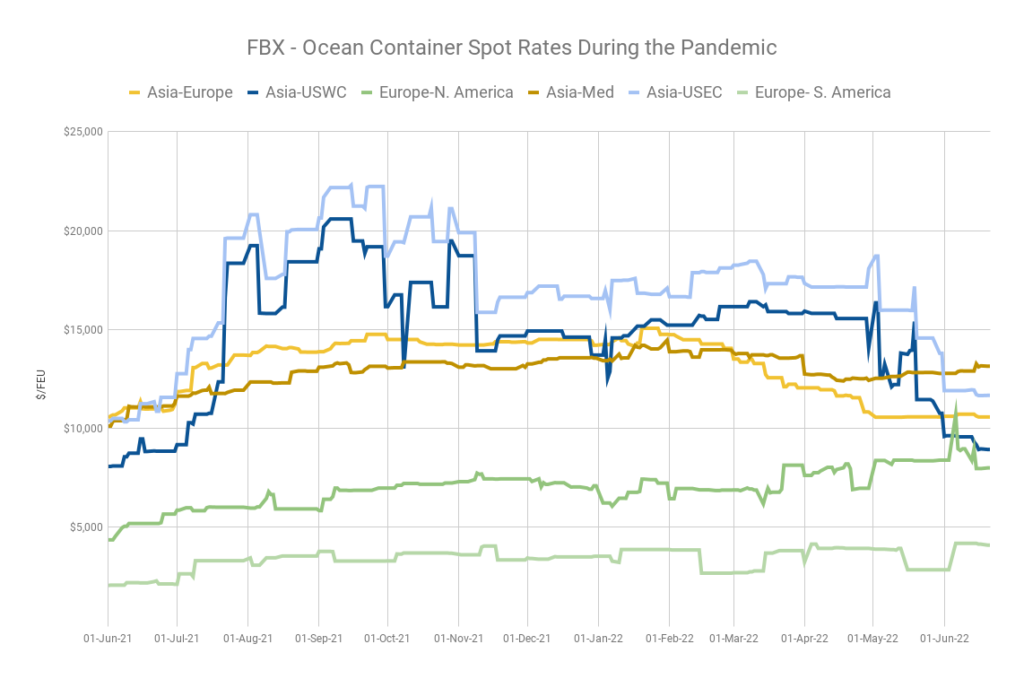Click the 01-Mar-22 x-axis label

click(734, 639)
